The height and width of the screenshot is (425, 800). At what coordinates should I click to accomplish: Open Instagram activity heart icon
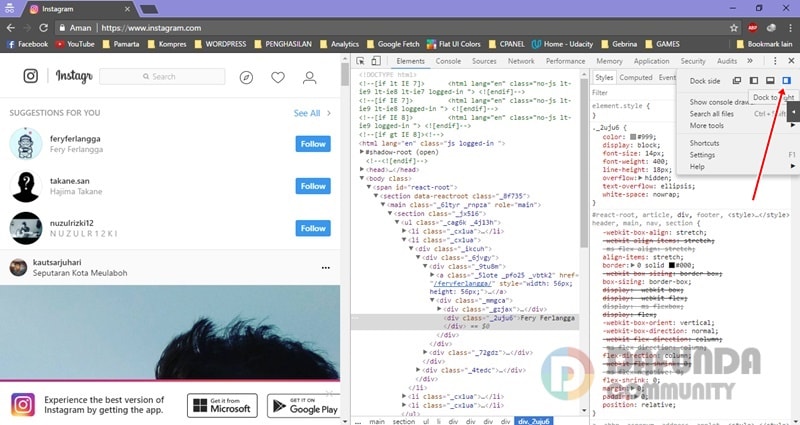(278, 77)
